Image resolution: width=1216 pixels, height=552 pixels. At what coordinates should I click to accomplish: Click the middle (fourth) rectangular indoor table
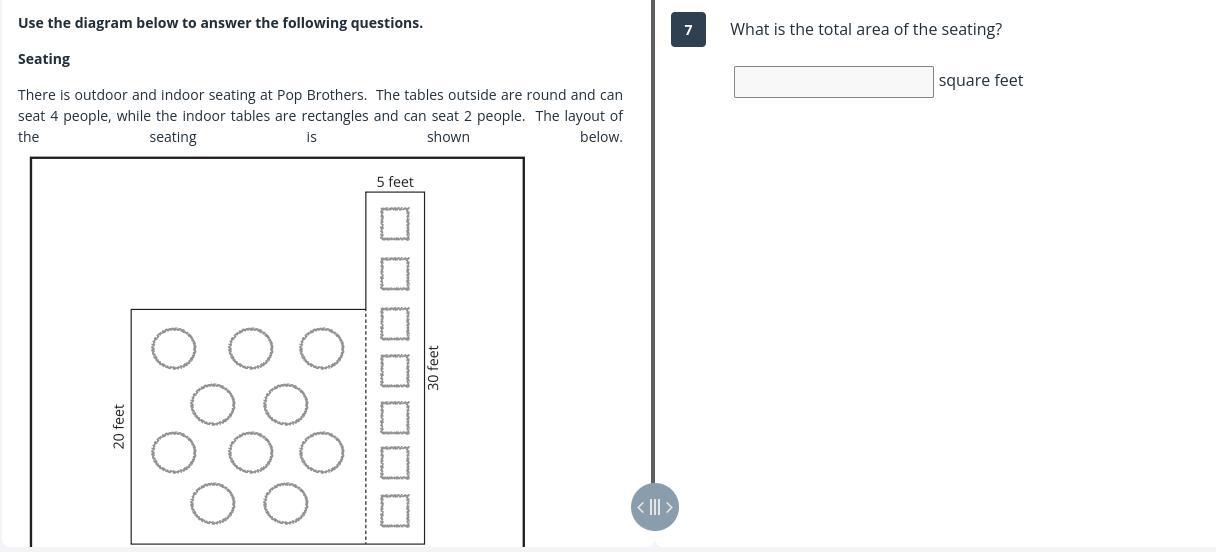click(x=395, y=370)
